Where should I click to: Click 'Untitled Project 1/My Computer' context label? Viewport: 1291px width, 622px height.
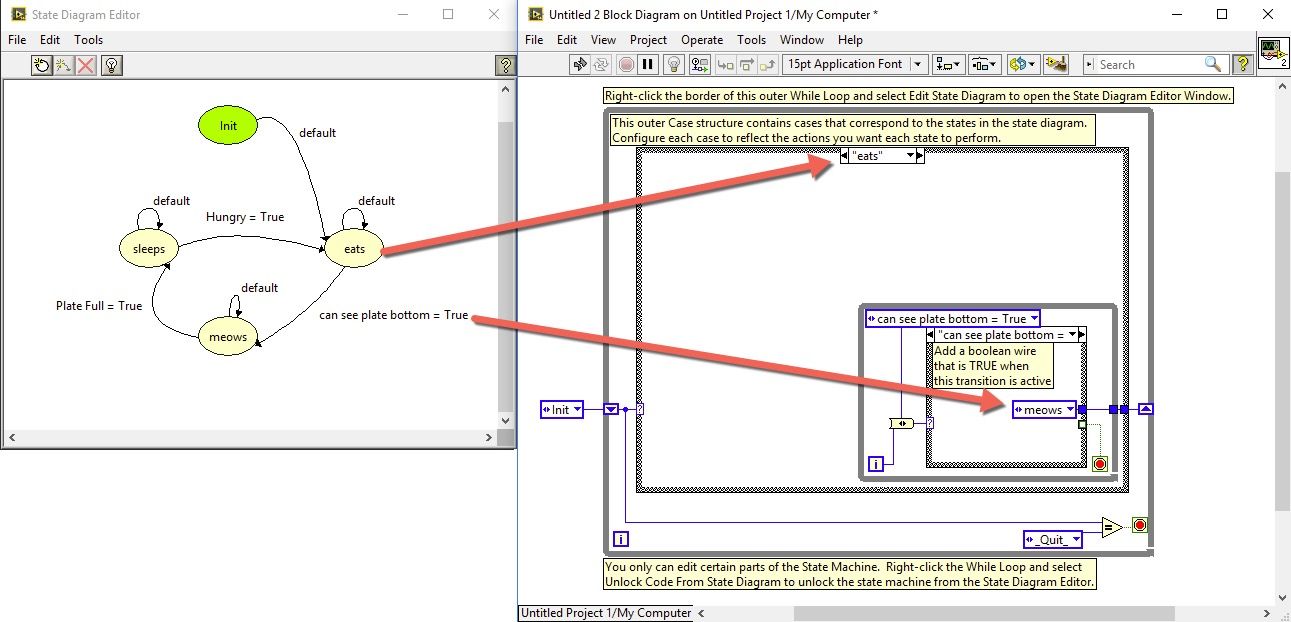[606, 613]
